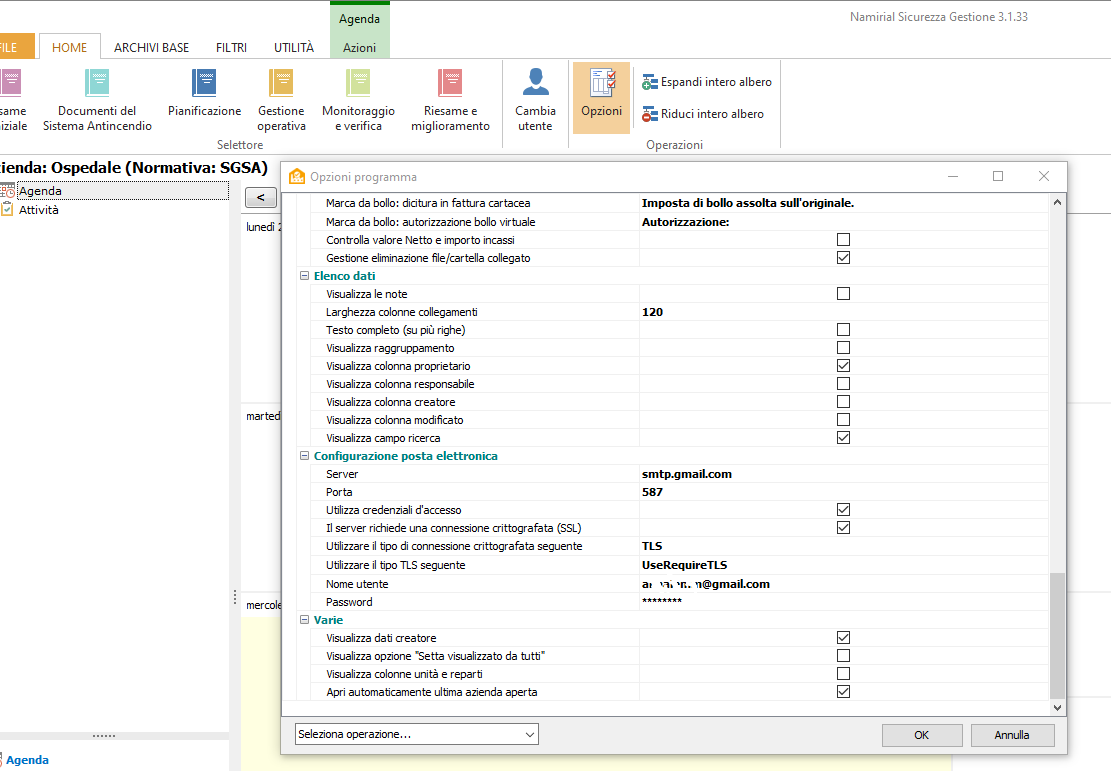Click Riduci intero albero icon
Image resolution: width=1111 pixels, height=771 pixels.
[x=650, y=114]
